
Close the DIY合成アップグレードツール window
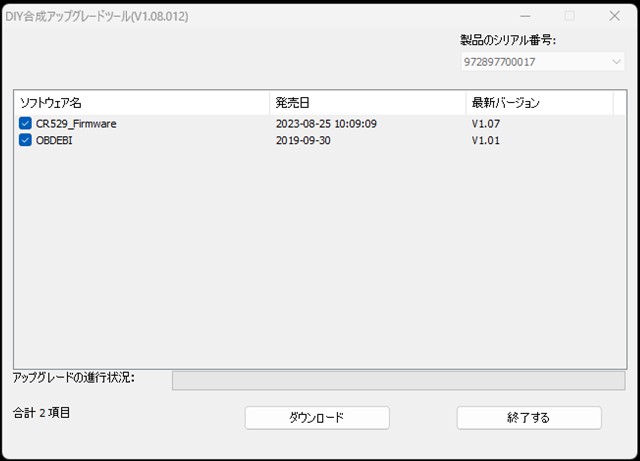615,16
